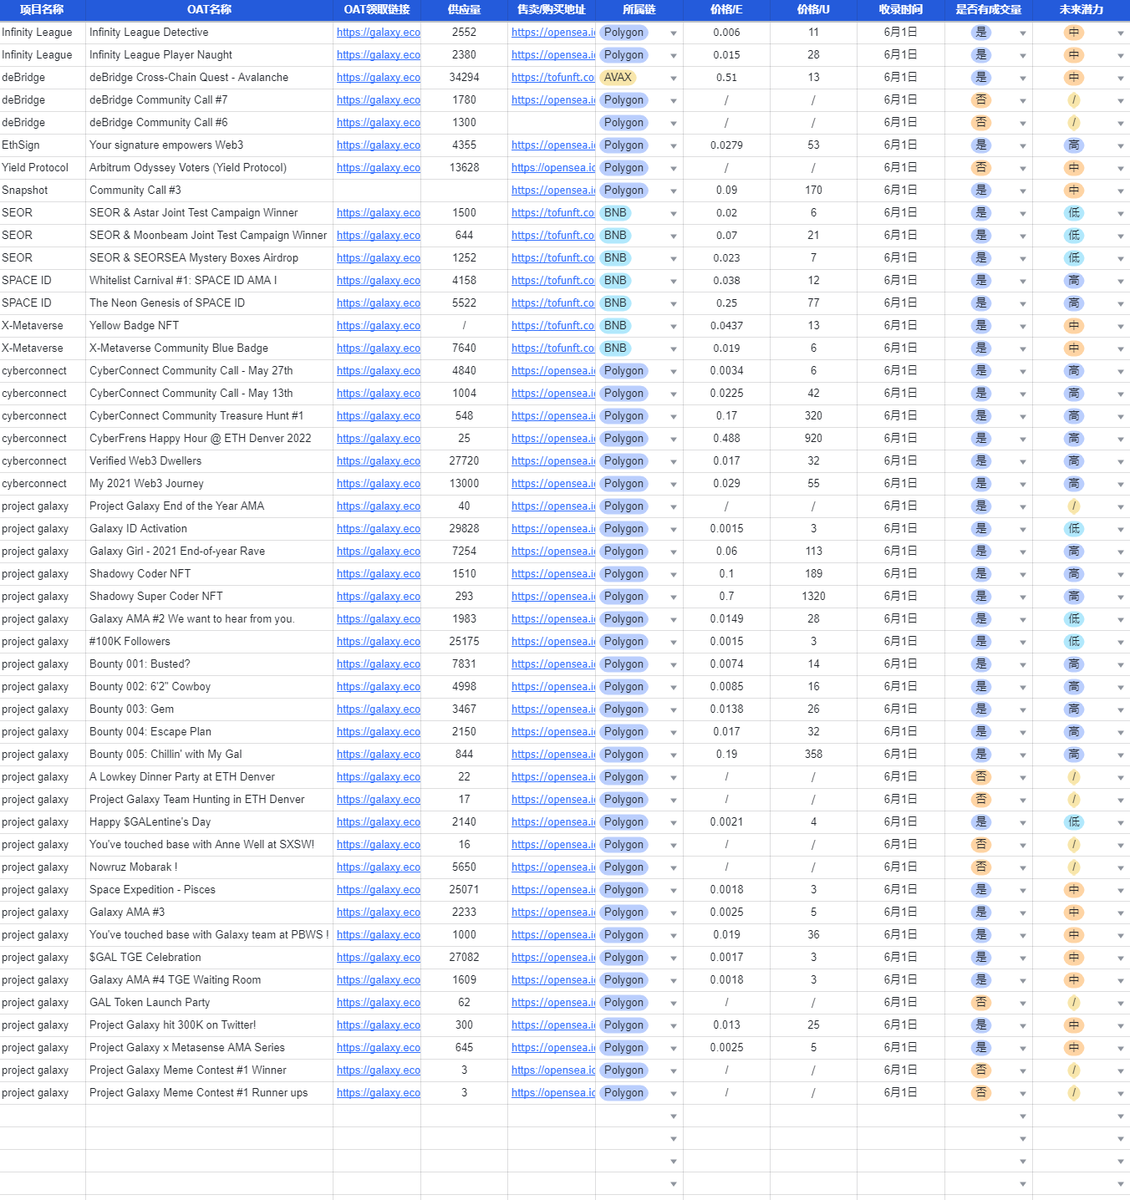Select cell A Lowkey Dinner Party at ETH Denver
Screen dimensions: 1130x1200
point(209,777)
